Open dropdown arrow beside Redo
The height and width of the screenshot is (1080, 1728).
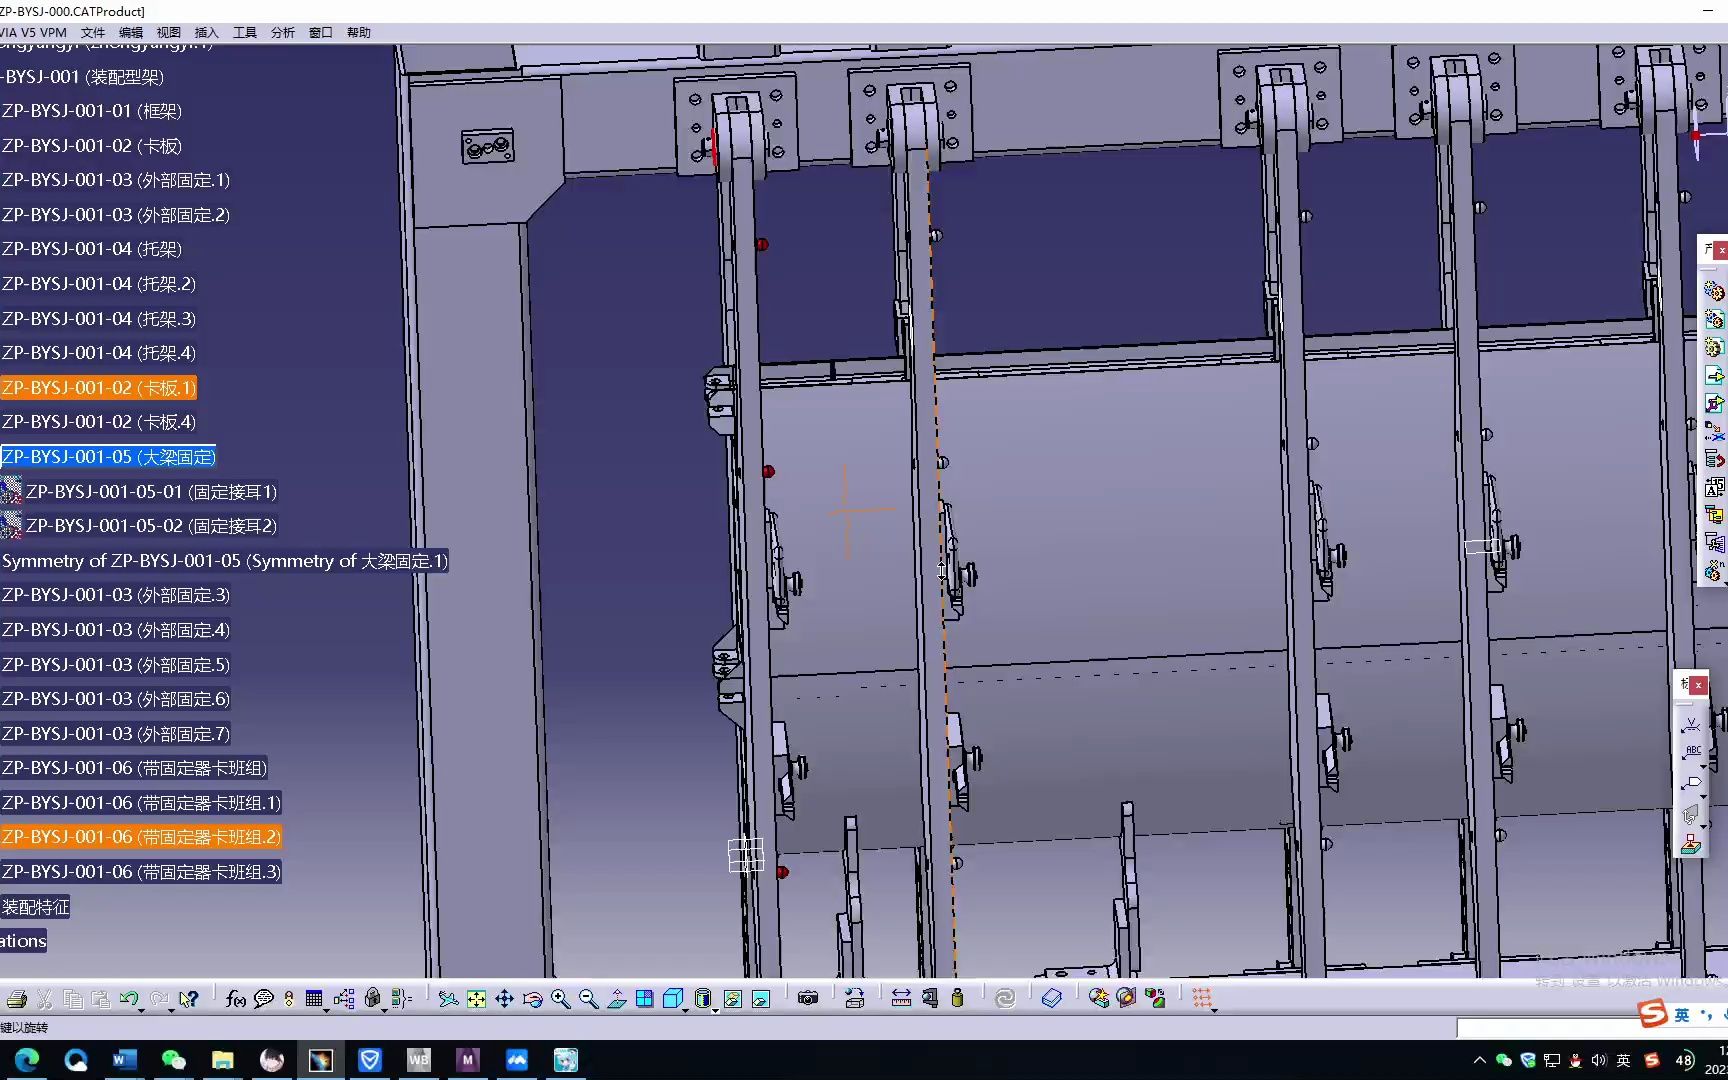(x=171, y=1010)
